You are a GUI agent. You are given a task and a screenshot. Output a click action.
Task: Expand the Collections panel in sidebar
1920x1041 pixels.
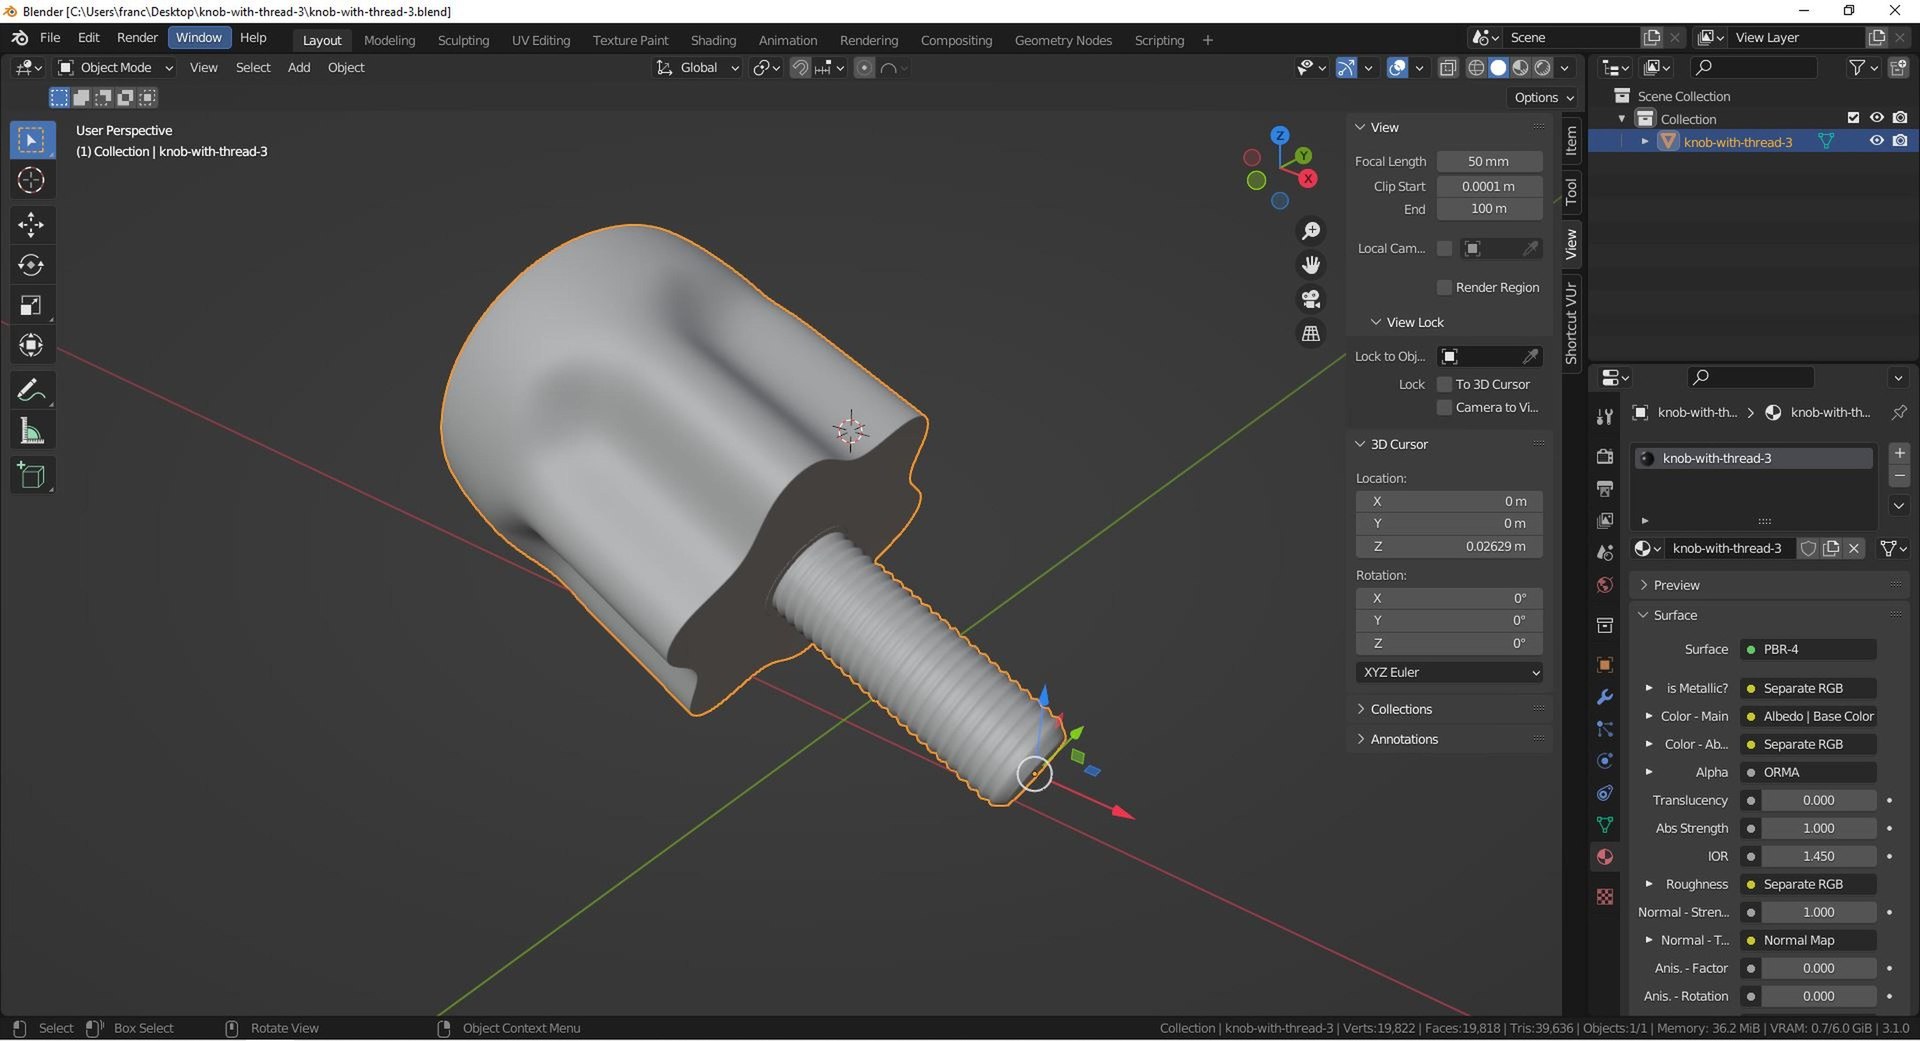coord(1400,710)
